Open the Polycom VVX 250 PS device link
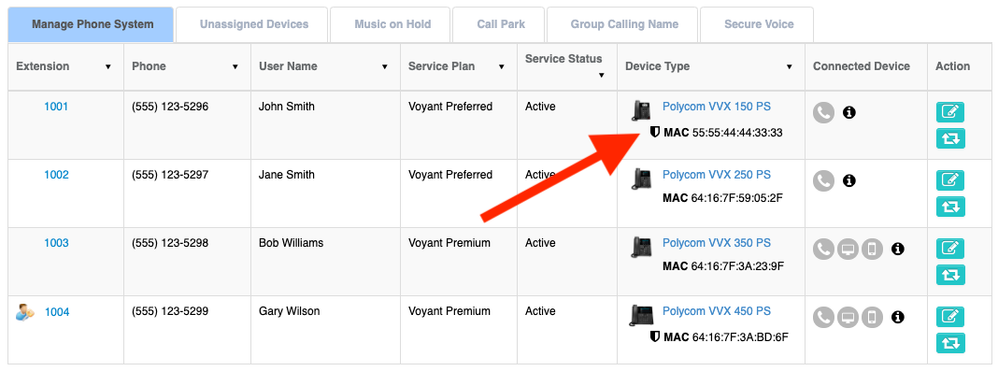The height and width of the screenshot is (372, 998). [x=717, y=175]
